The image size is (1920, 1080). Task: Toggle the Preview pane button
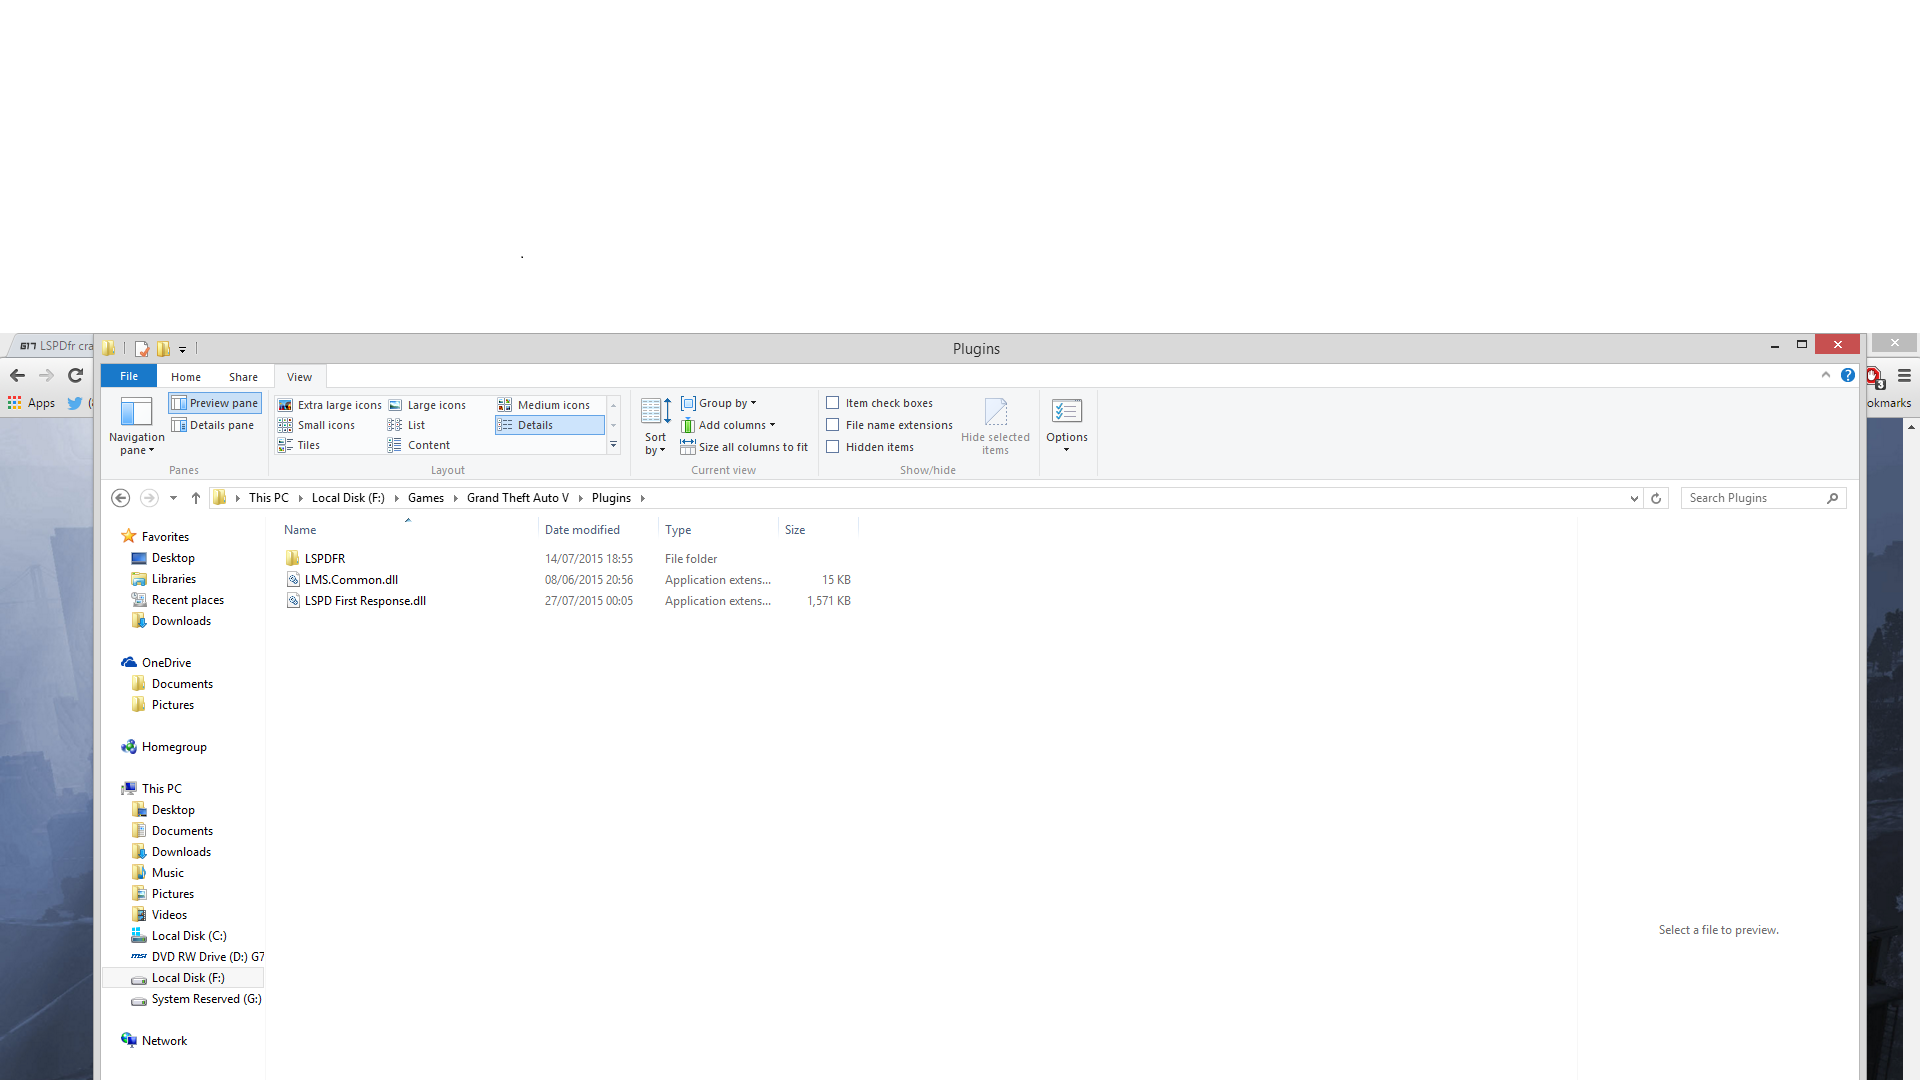pos(215,403)
